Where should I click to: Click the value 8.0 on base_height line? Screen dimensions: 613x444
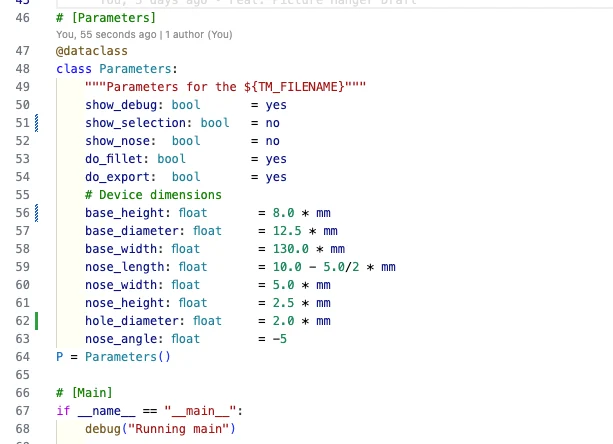coord(283,213)
